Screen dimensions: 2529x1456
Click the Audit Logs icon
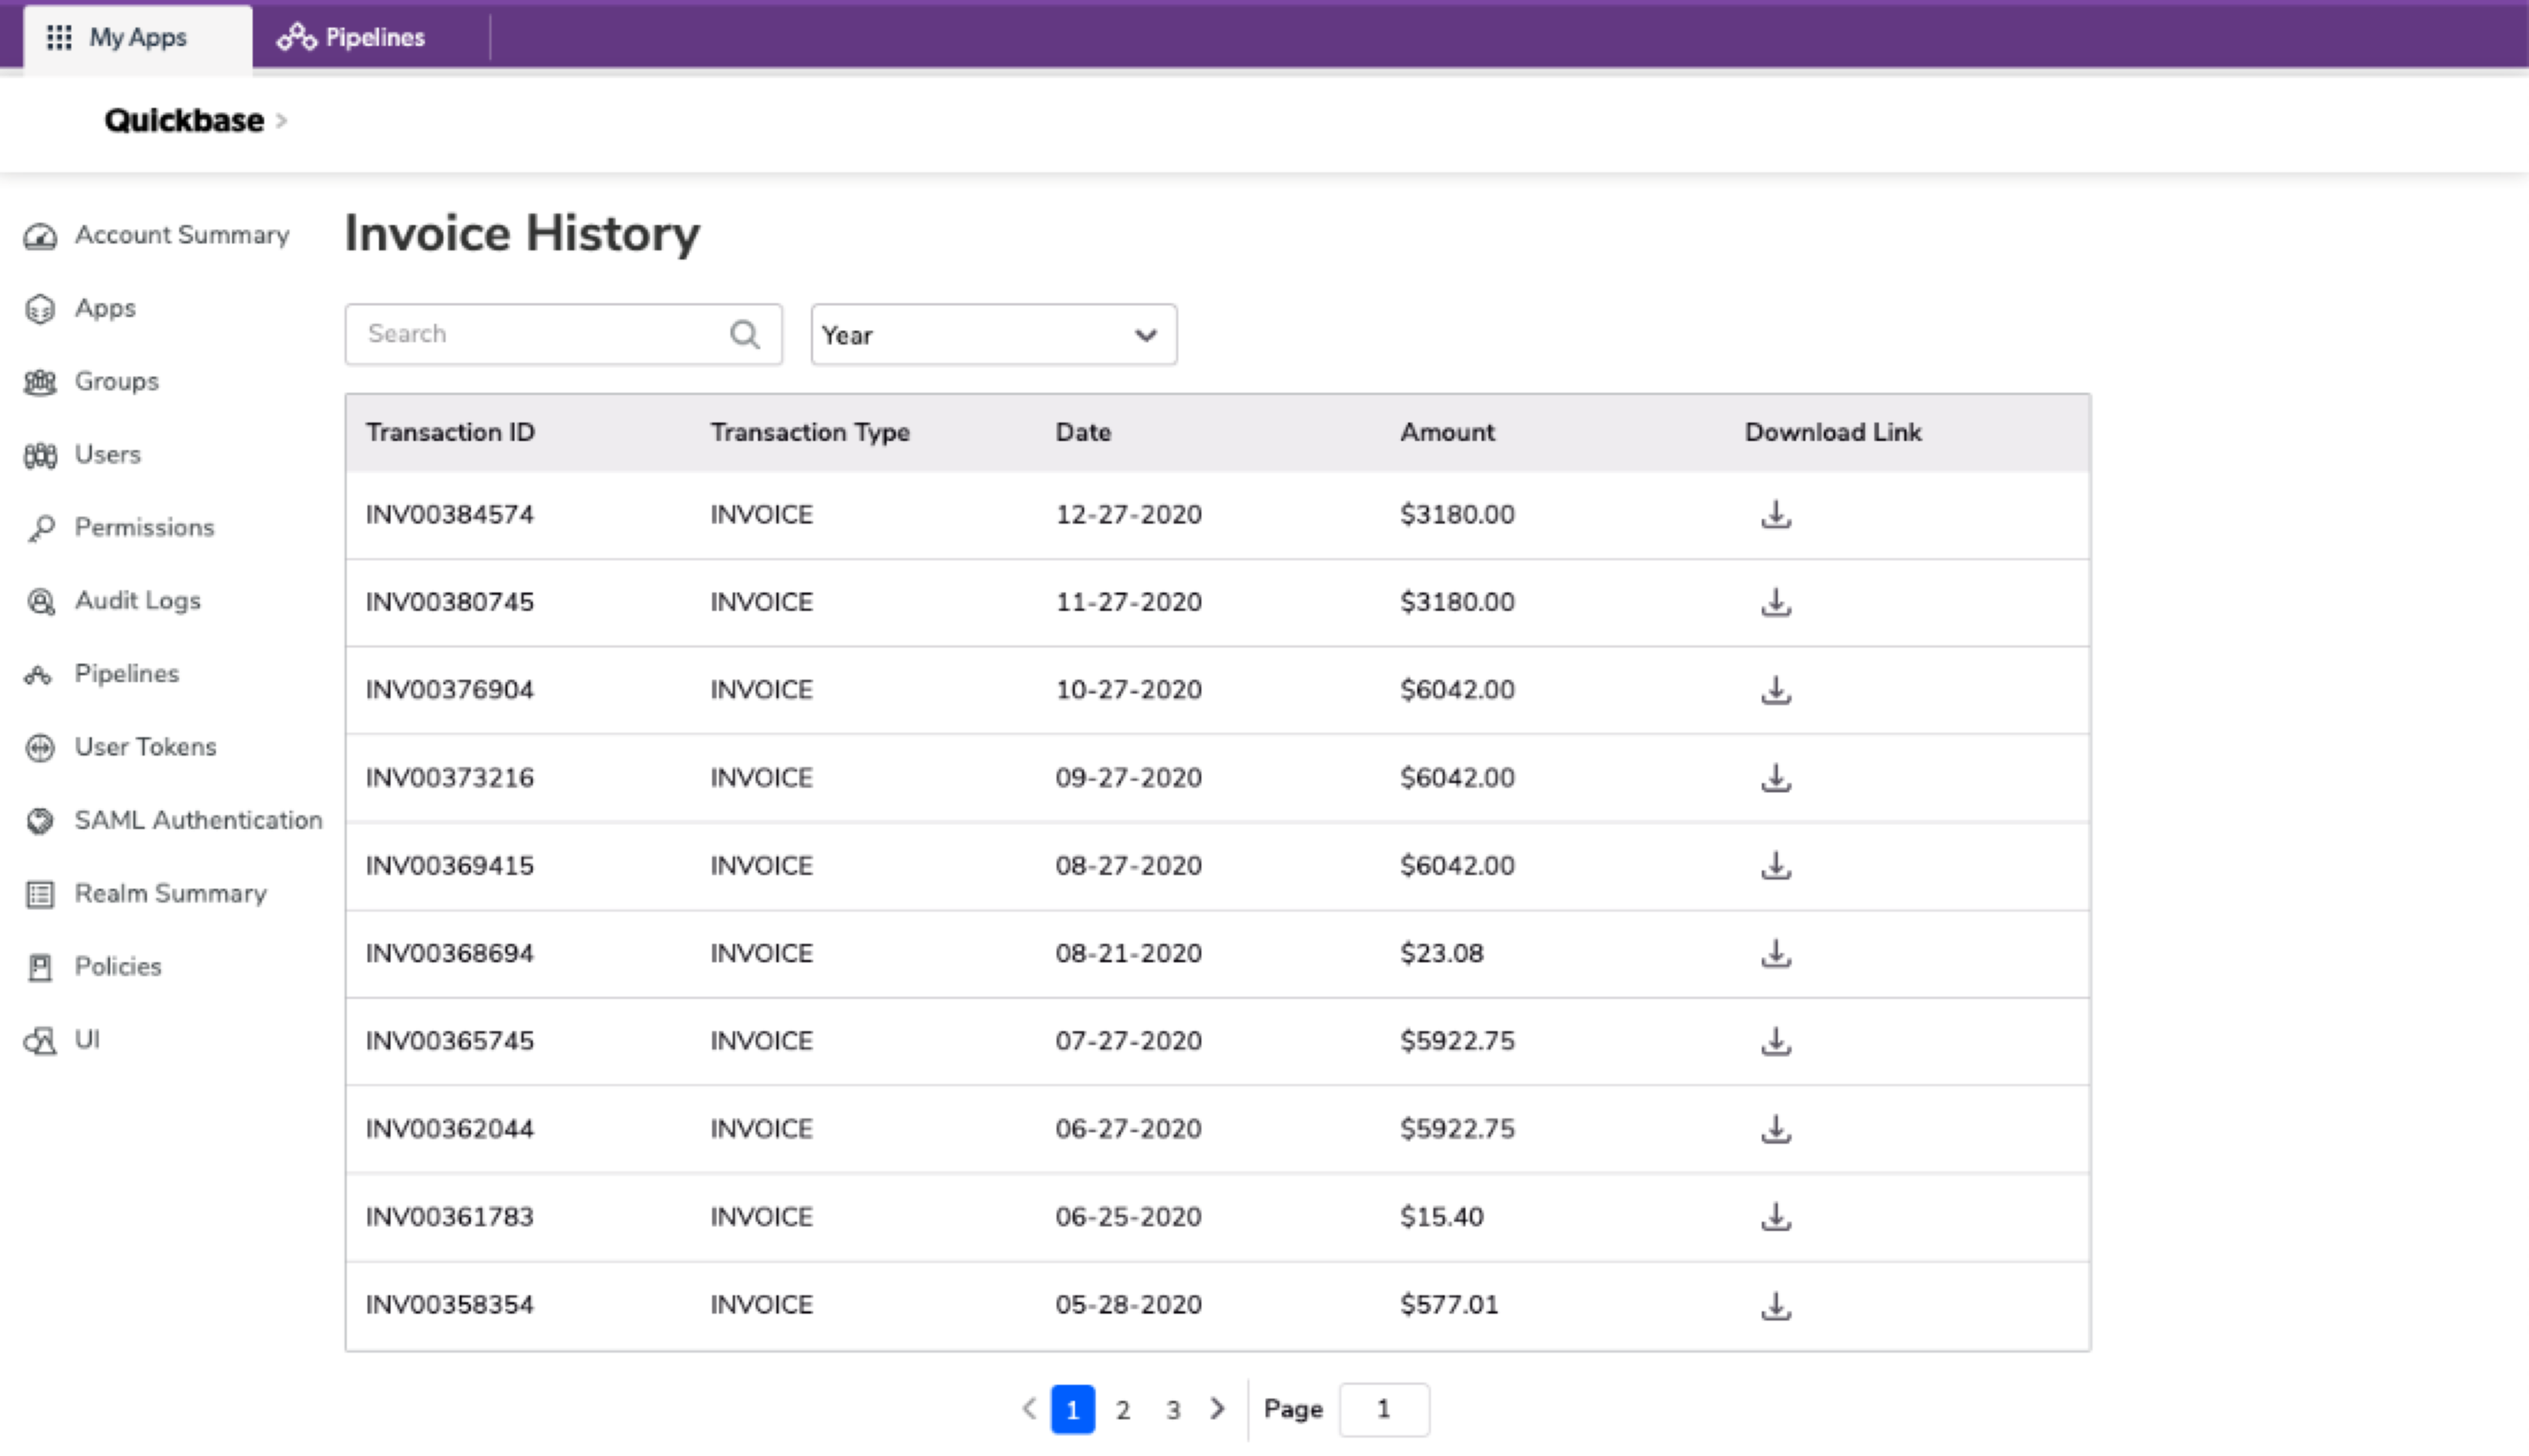tap(40, 601)
